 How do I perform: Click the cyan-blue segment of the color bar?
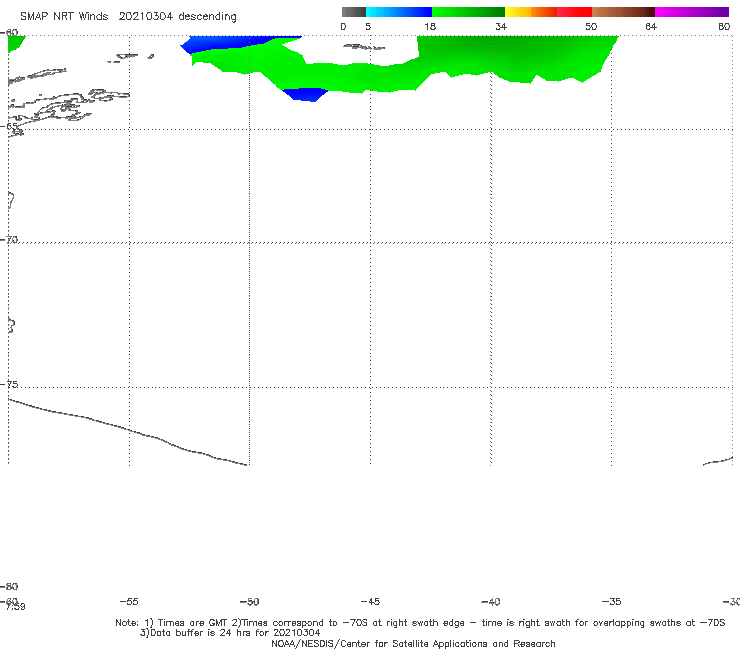point(399,12)
